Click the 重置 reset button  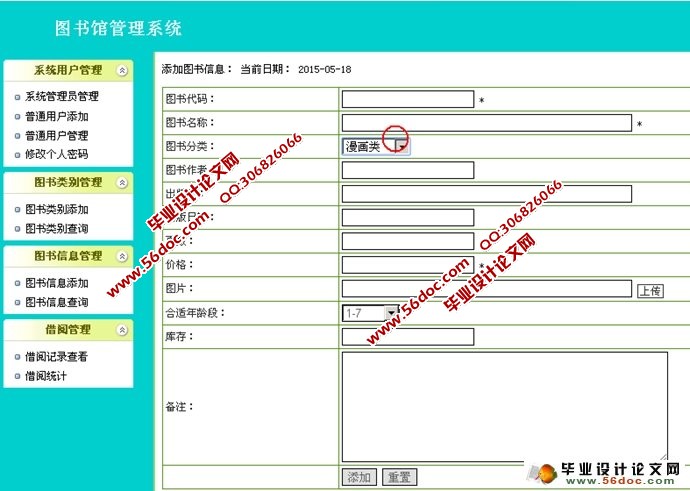click(400, 477)
